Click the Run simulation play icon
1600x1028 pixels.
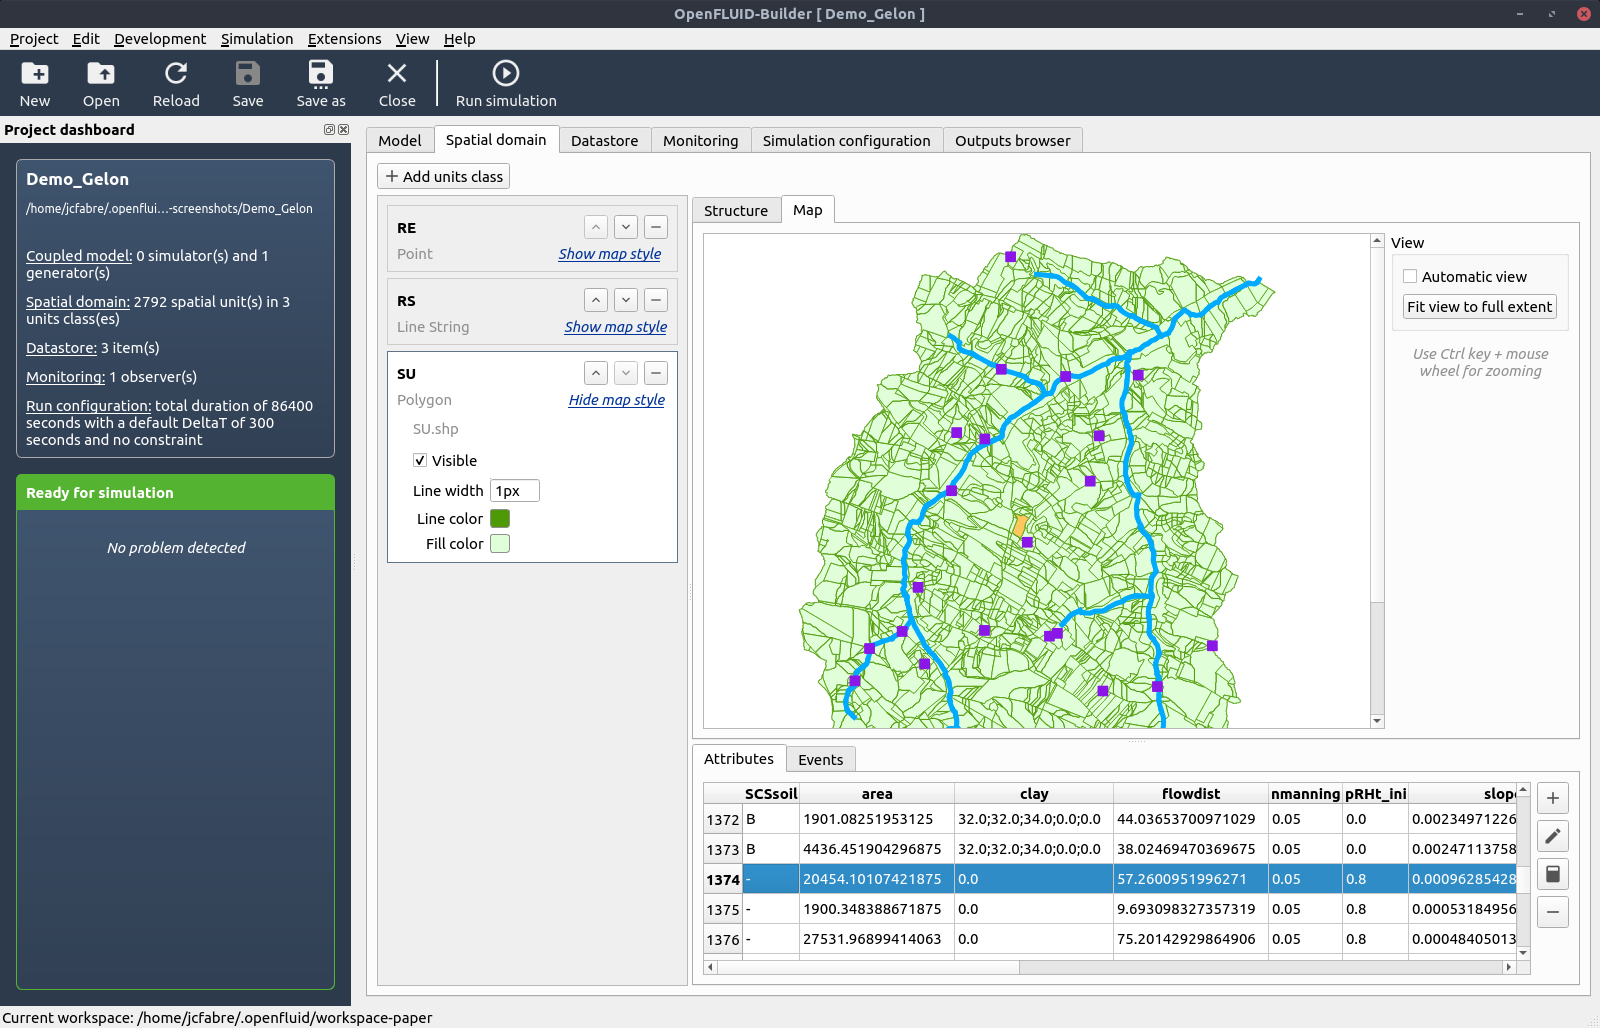(506, 73)
